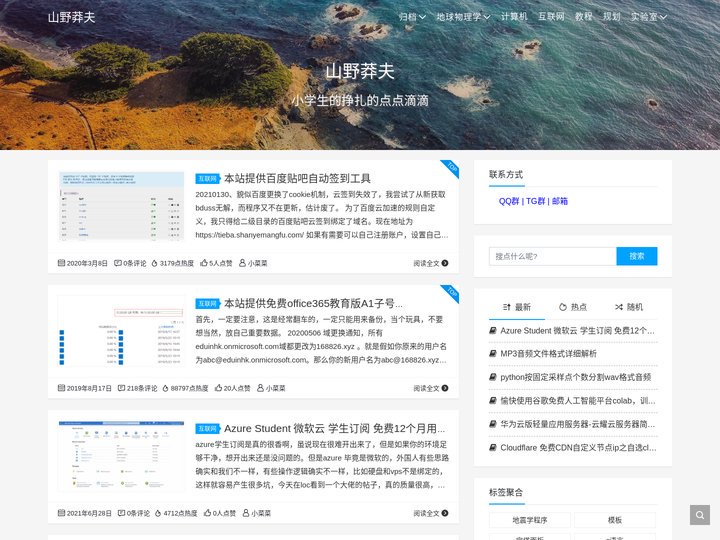Click the book icon beside the 华为云 post

coord(493,424)
